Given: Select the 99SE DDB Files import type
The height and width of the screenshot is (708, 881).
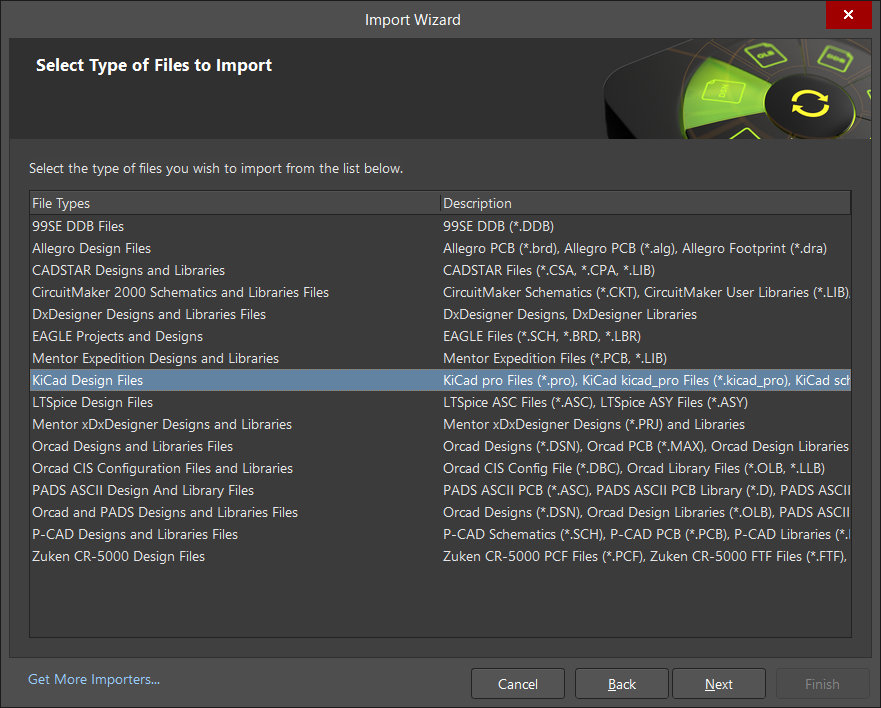Looking at the screenshot, I should click(x=77, y=226).
